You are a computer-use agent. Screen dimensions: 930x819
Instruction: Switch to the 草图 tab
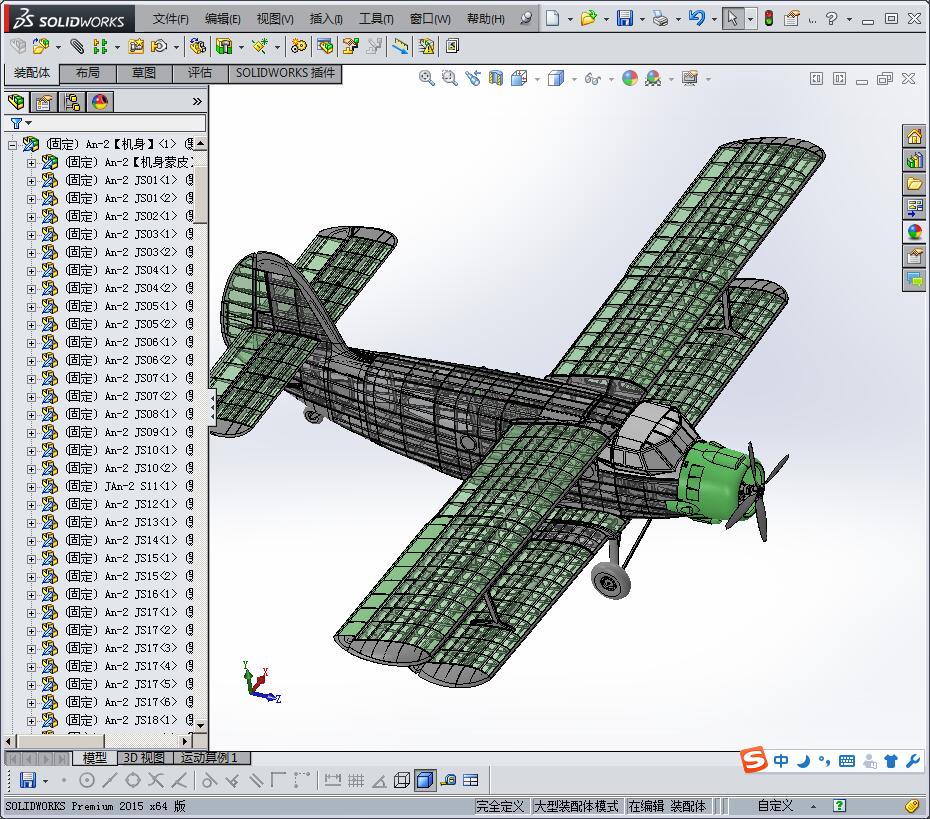pyautogui.click(x=144, y=73)
